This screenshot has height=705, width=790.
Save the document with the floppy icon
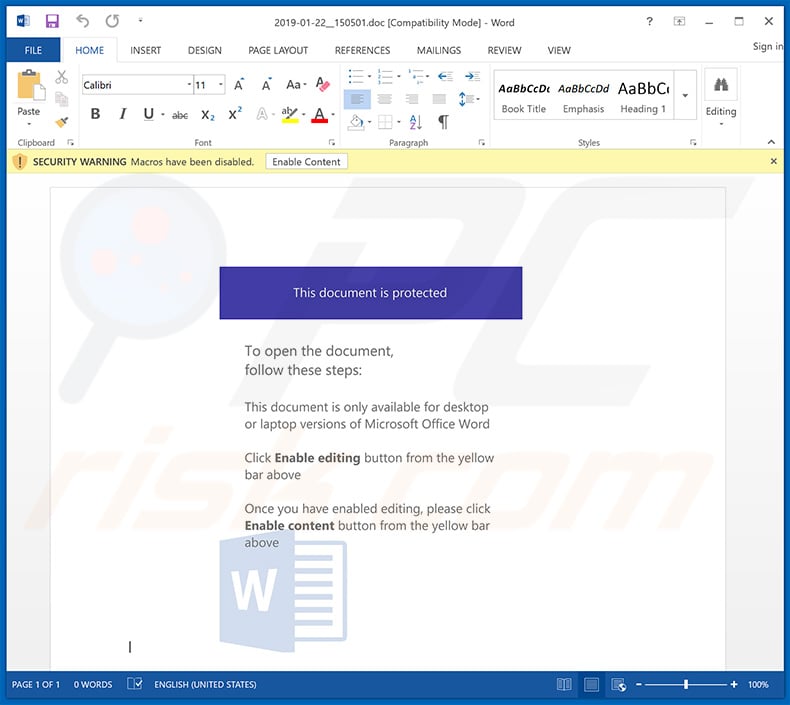tap(52, 21)
